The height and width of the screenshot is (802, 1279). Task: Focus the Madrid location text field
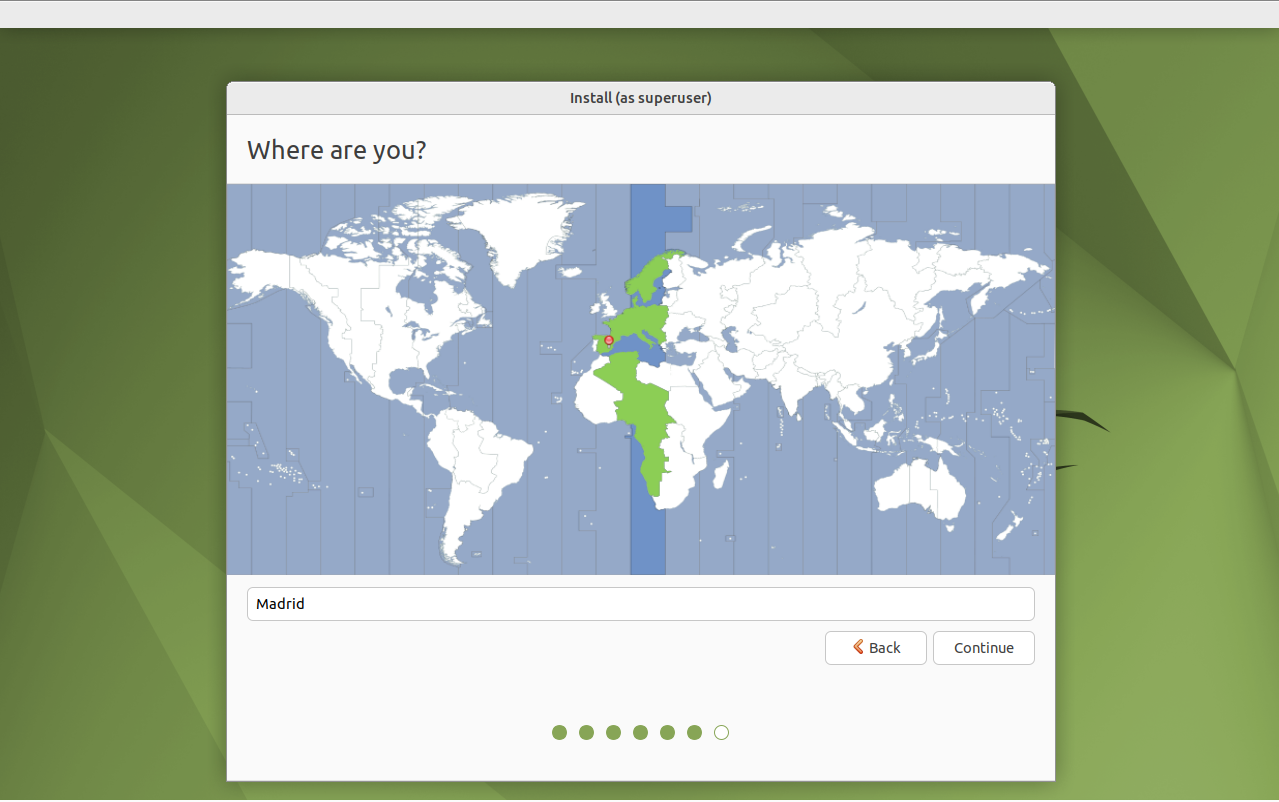click(640, 604)
